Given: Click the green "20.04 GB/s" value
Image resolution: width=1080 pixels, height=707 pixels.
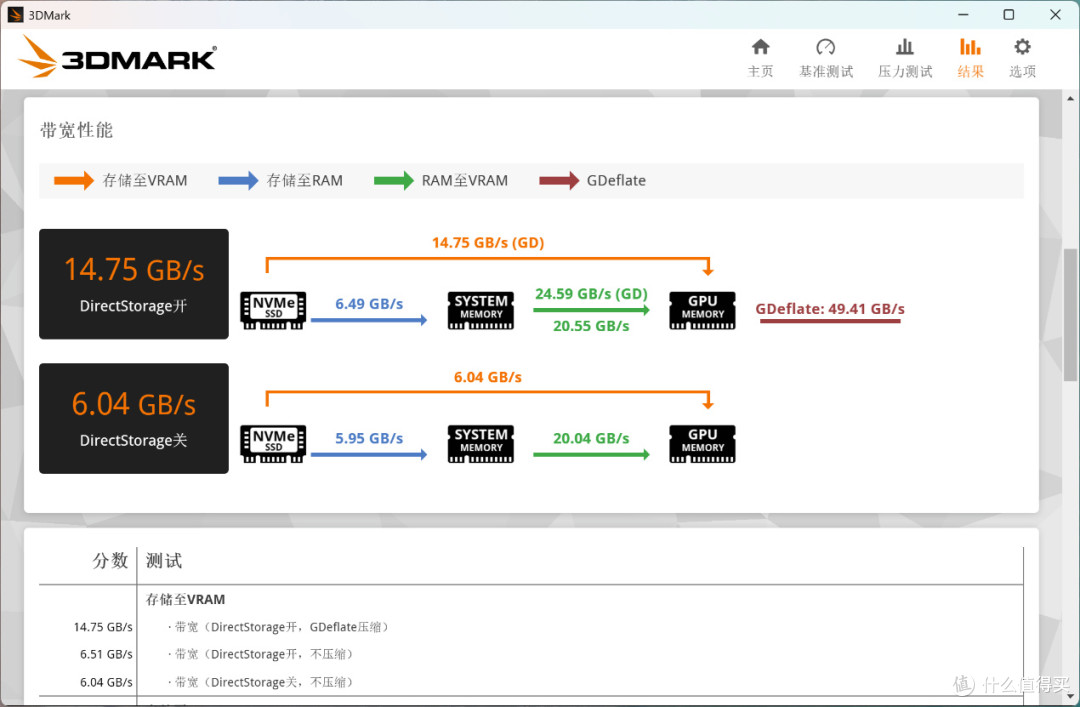Looking at the screenshot, I should tap(591, 438).
